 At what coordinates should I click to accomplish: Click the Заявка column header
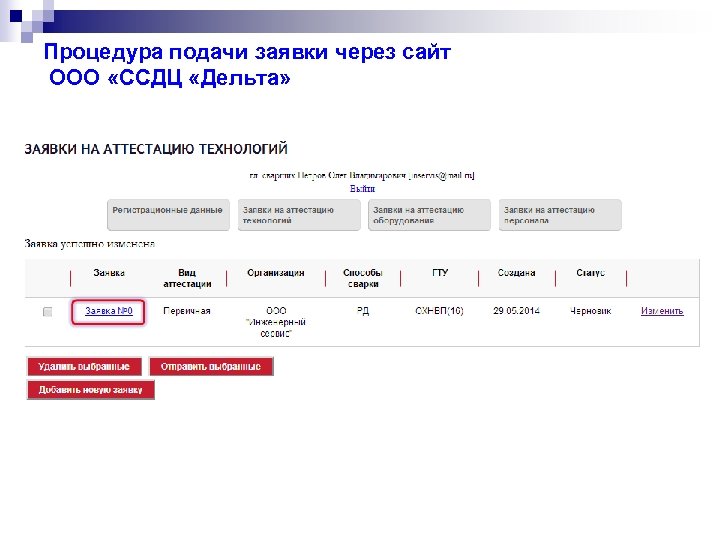(109, 273)
